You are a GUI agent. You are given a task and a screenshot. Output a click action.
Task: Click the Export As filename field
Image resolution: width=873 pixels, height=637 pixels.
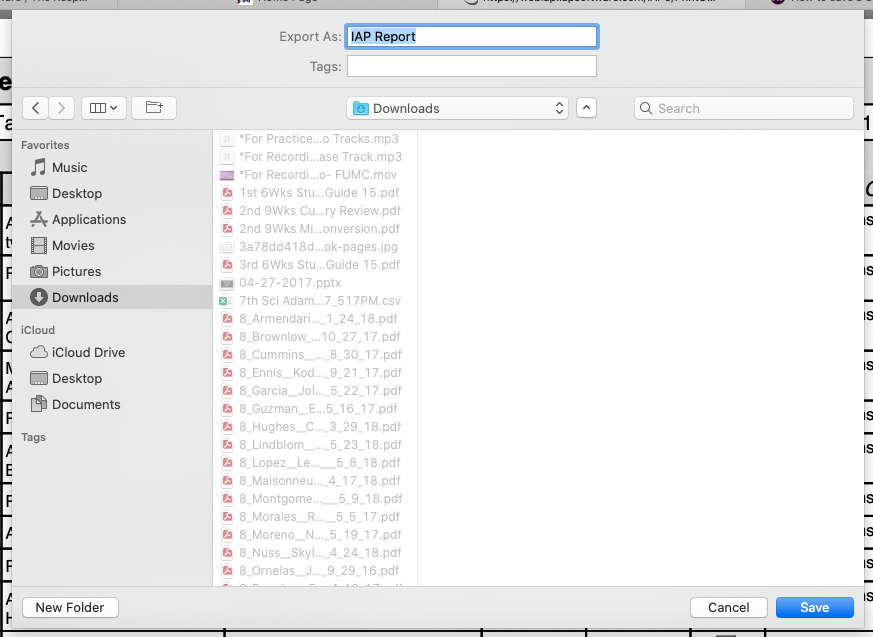(x=472, y=37)
